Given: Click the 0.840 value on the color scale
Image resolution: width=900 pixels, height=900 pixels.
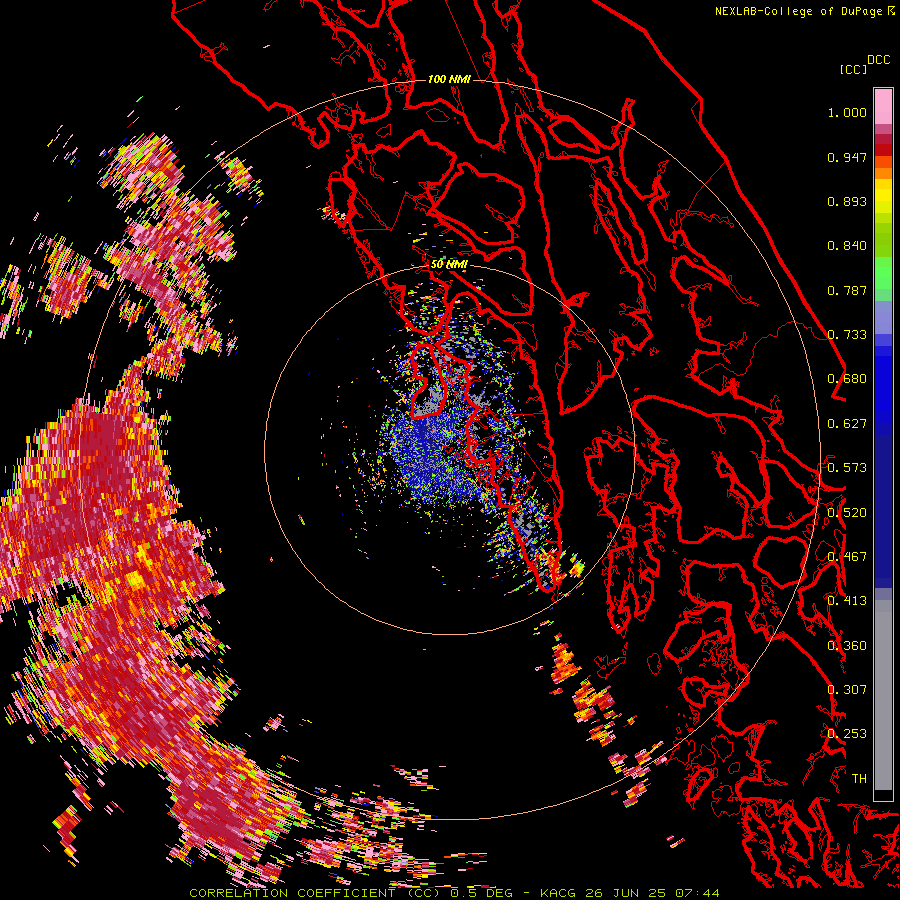Looking at the screenshot, I should (x=847, y=246).
